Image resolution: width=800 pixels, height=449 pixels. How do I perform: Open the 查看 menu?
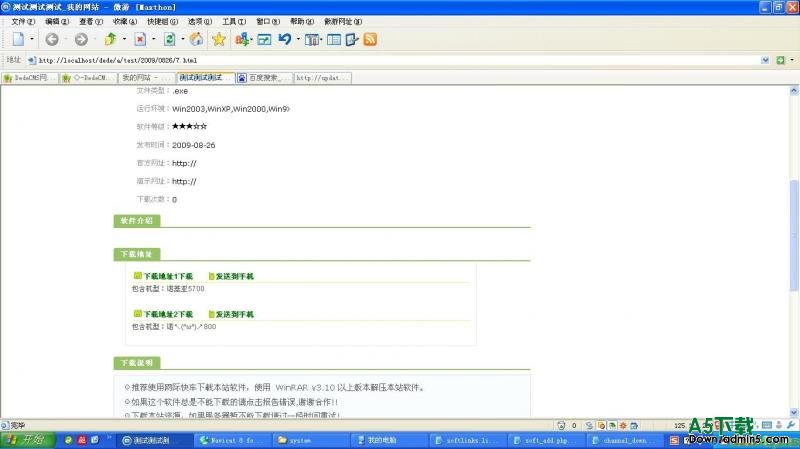point(91,21)
